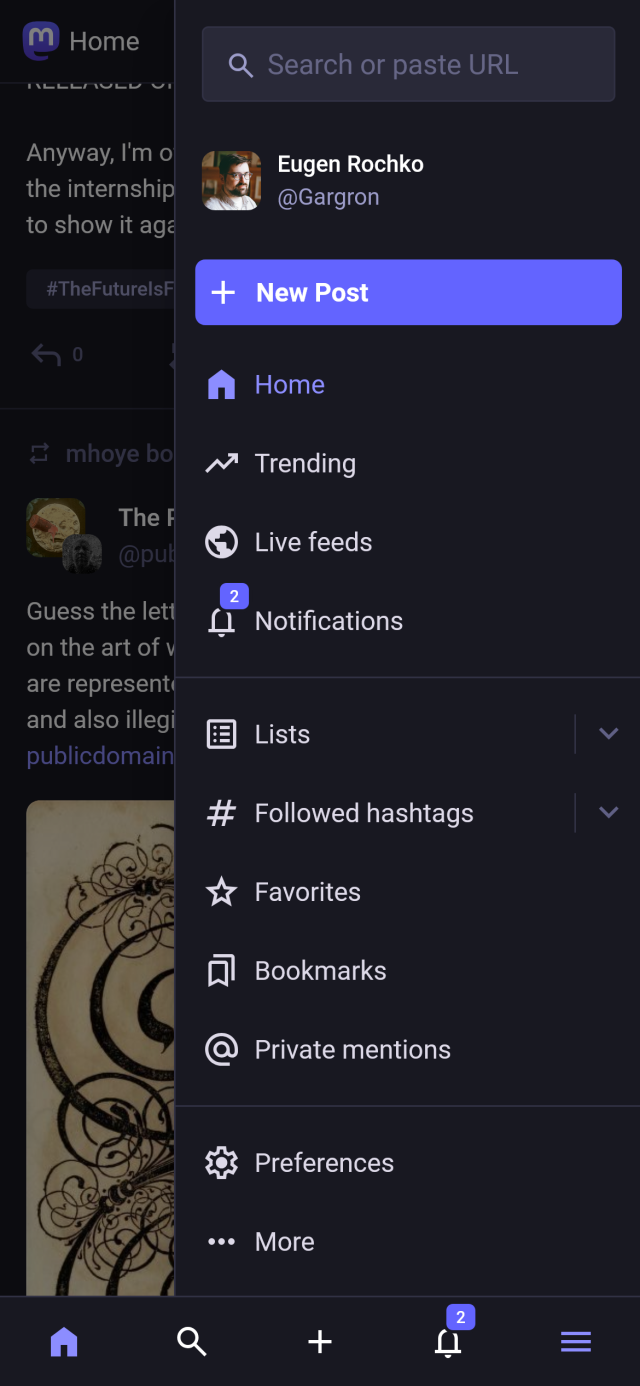Expand the Followed hashtags chevron
640x1386 pixels.
(608, 813)
